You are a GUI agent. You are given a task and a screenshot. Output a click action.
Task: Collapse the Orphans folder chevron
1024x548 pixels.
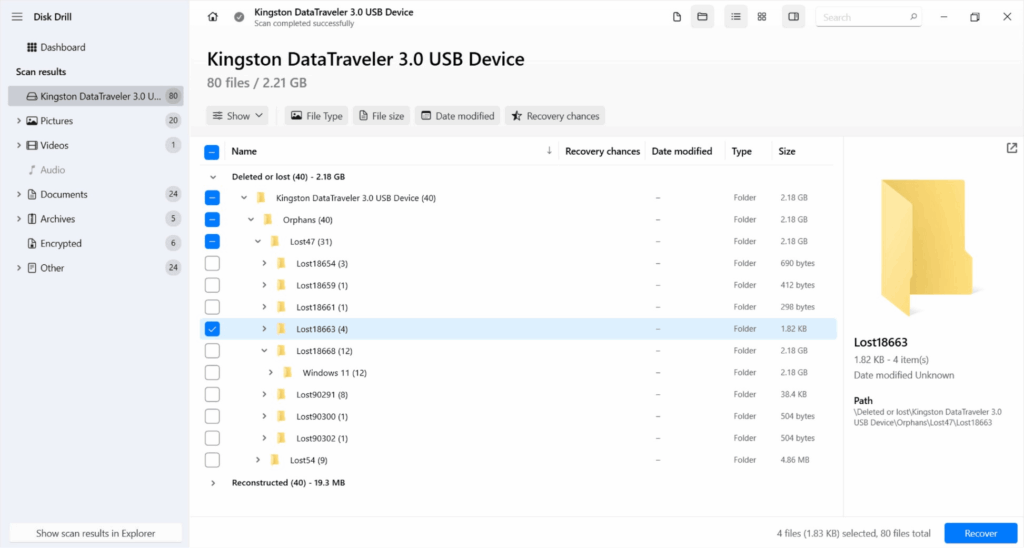pos(251,219)
